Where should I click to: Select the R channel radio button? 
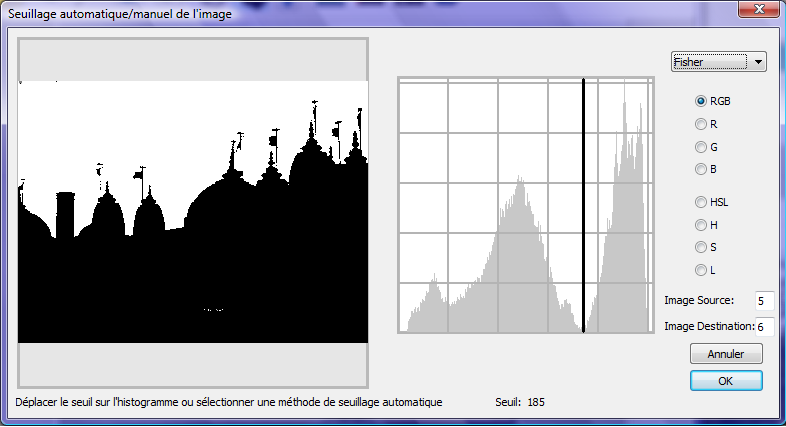coord(701,124)
